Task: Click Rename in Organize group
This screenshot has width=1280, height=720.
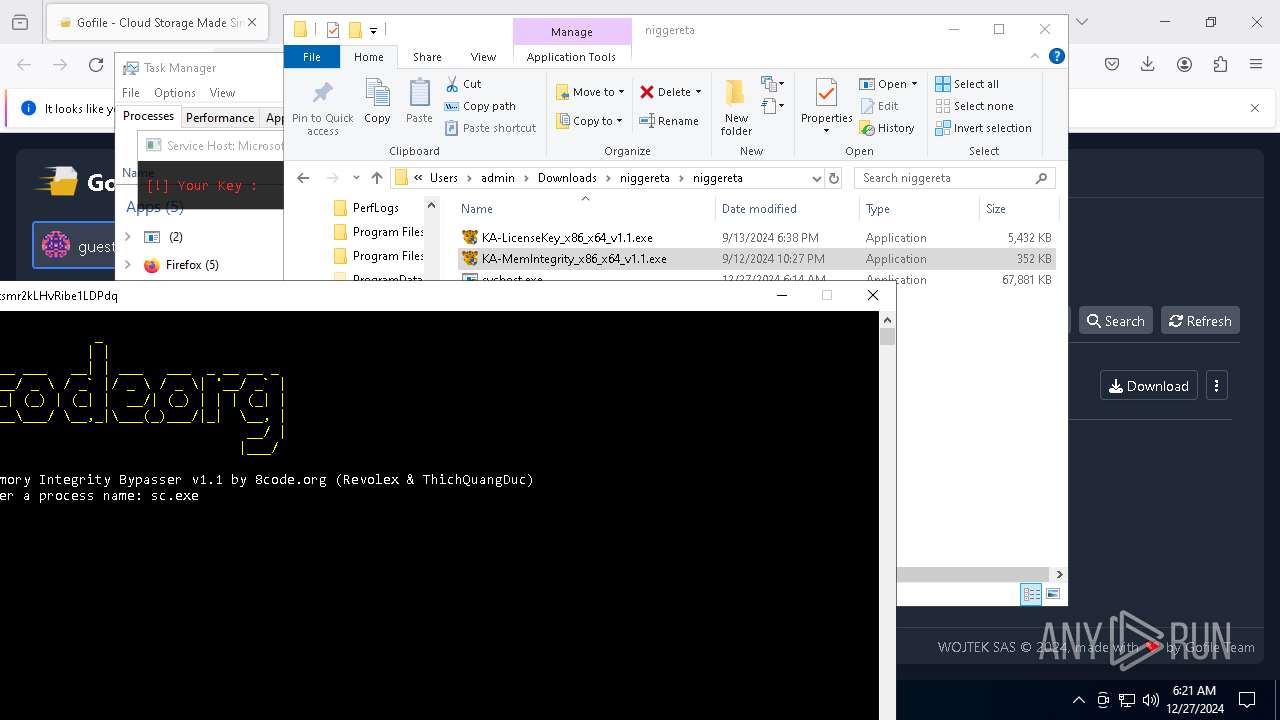Action: (669, 121)
